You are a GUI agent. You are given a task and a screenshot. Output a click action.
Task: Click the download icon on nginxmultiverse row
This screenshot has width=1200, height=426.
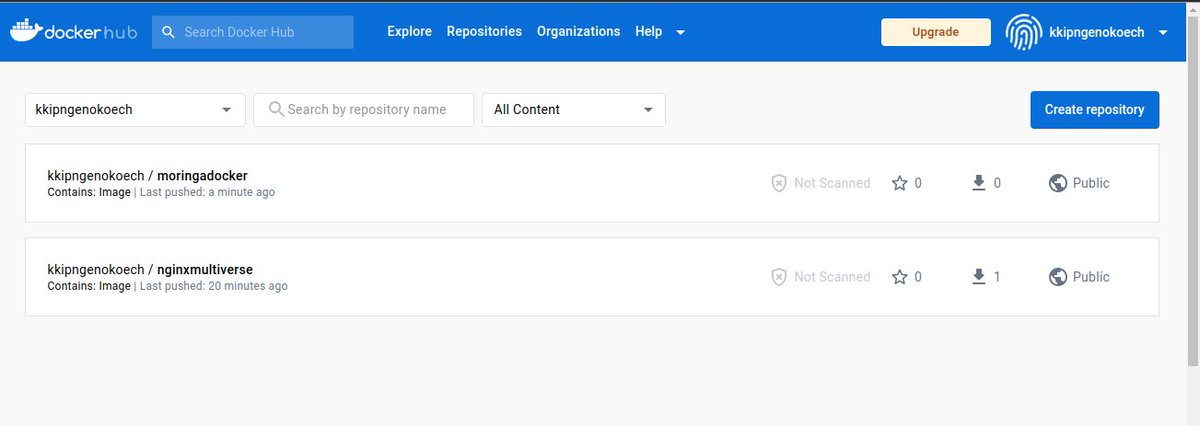(x=979, y=277)
